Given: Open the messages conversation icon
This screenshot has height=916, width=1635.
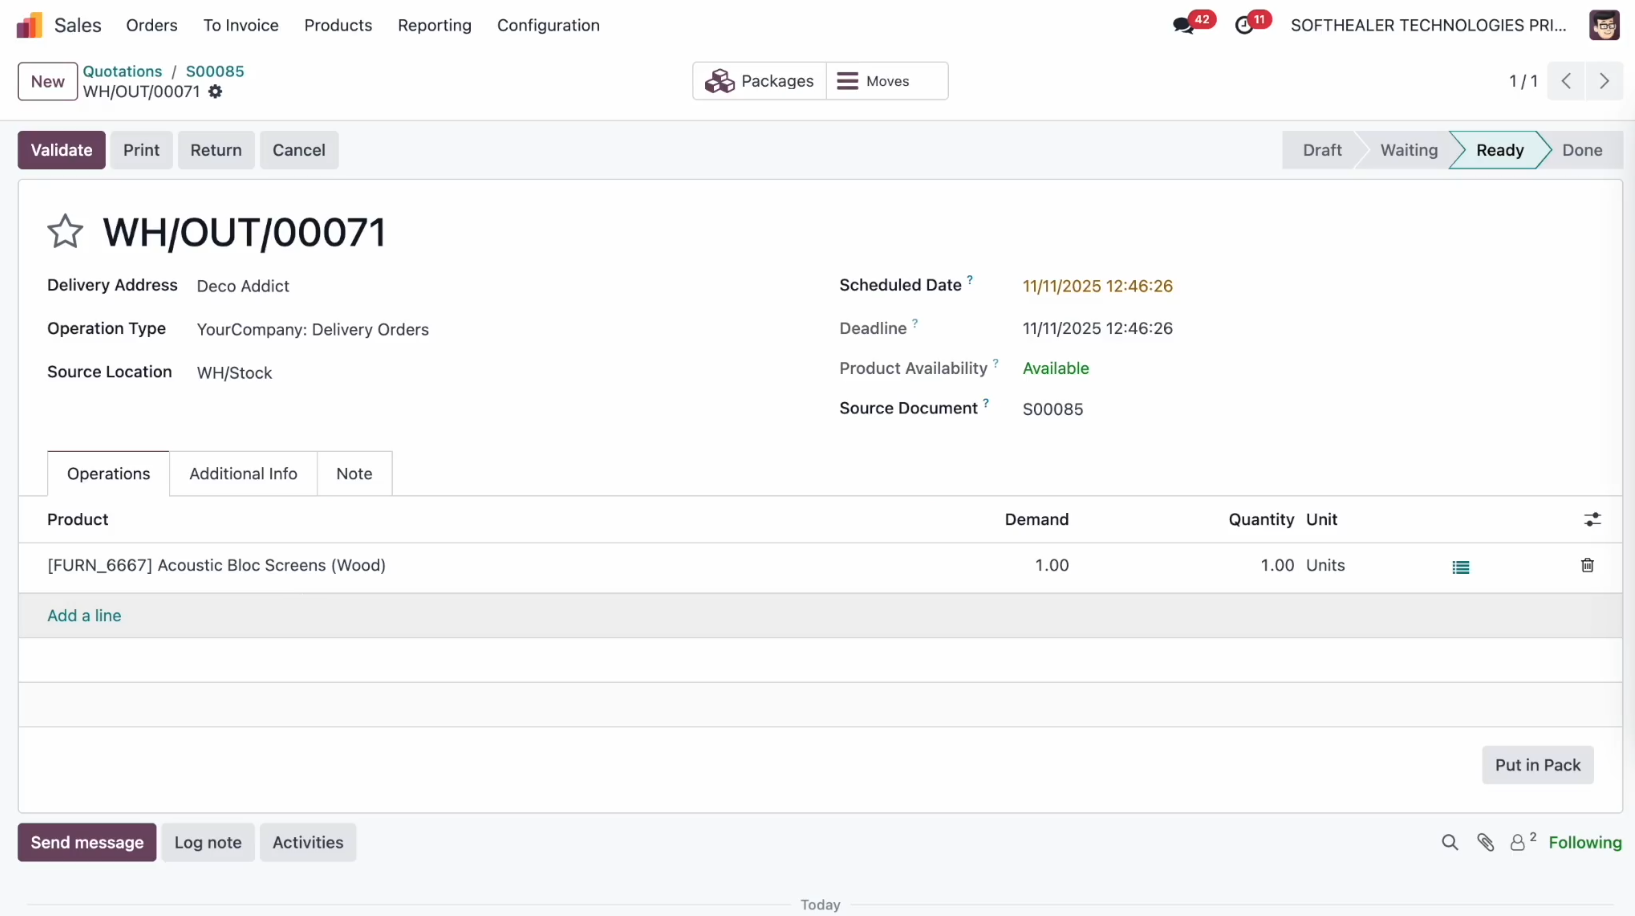Looking at the screenshot, I should tap(1184, 26).
